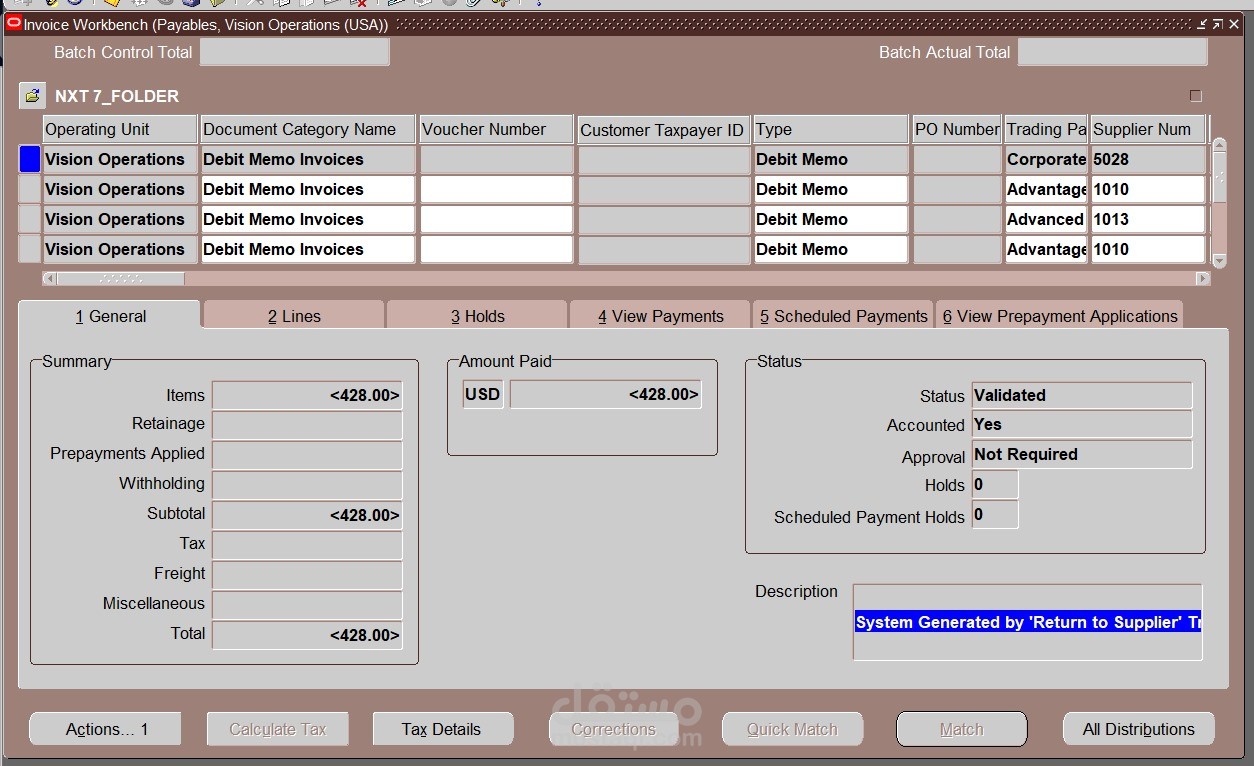Screen dimensions: 1254x766
Task: Click the Operating Unit column header
Action: [x=120, y=129]
